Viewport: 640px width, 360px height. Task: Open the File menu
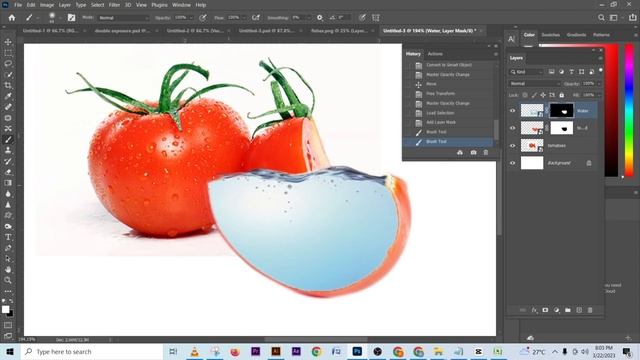coord(18,5)
